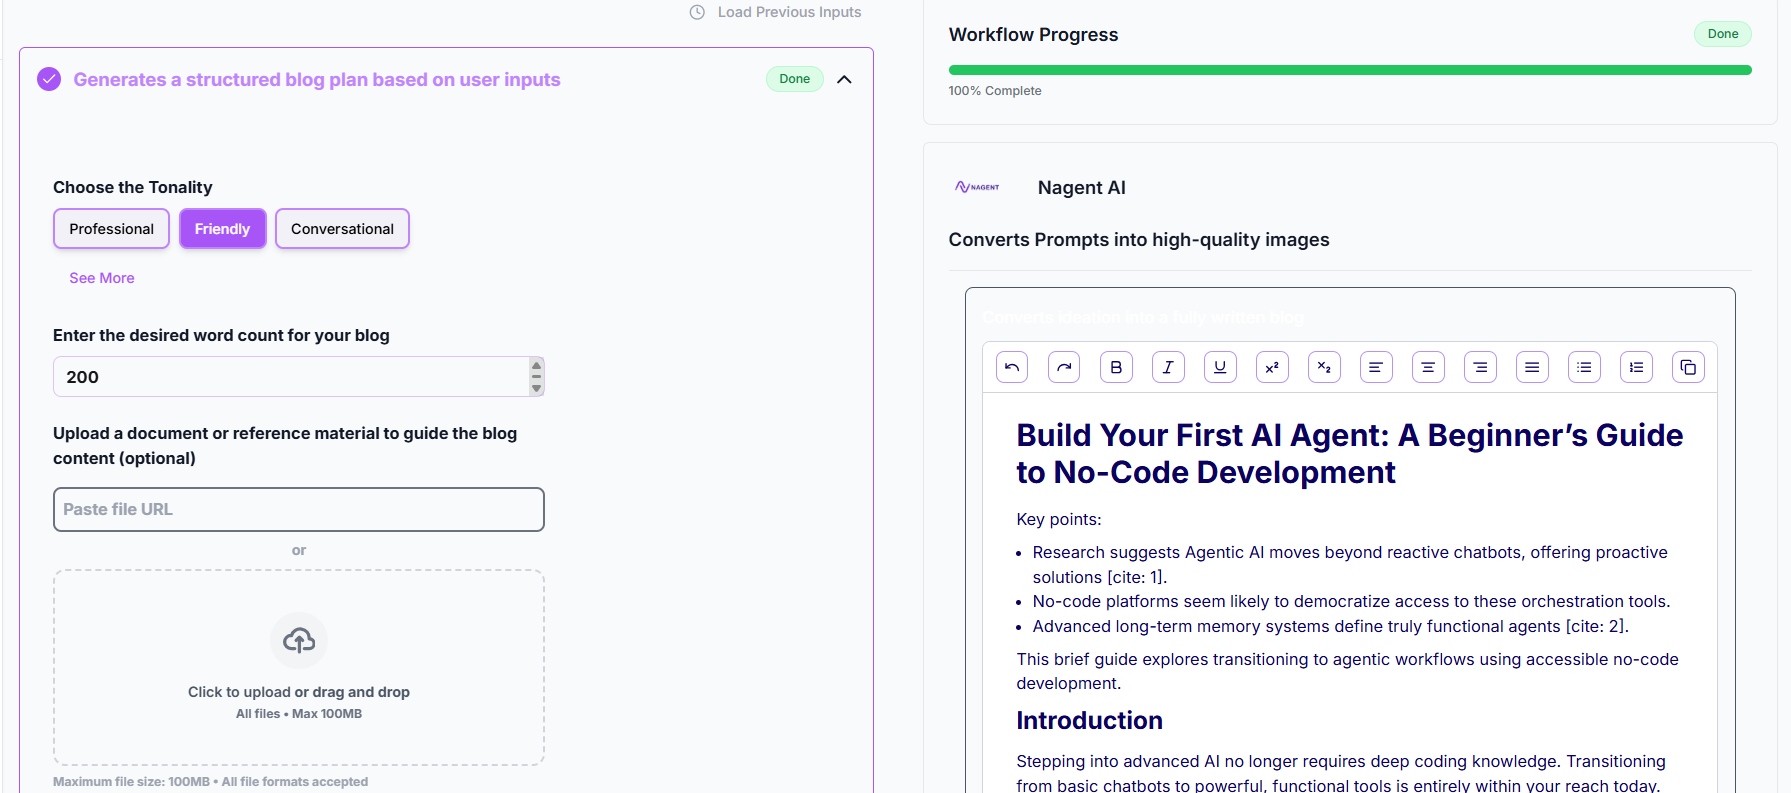
Task: Click the Nagent AI name
Action: tap(1081, 188)
